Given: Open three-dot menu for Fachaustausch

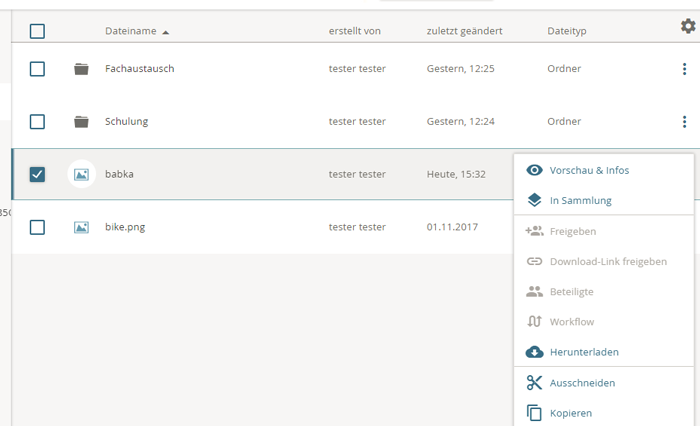Looking at the screenshot, I should click(x=684, y=69).
